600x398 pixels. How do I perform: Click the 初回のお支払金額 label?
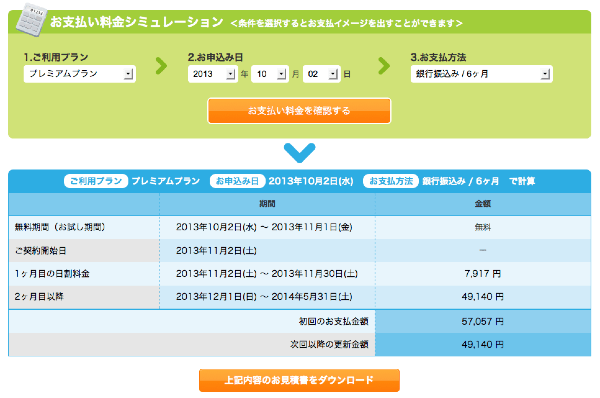click(333, 321)
